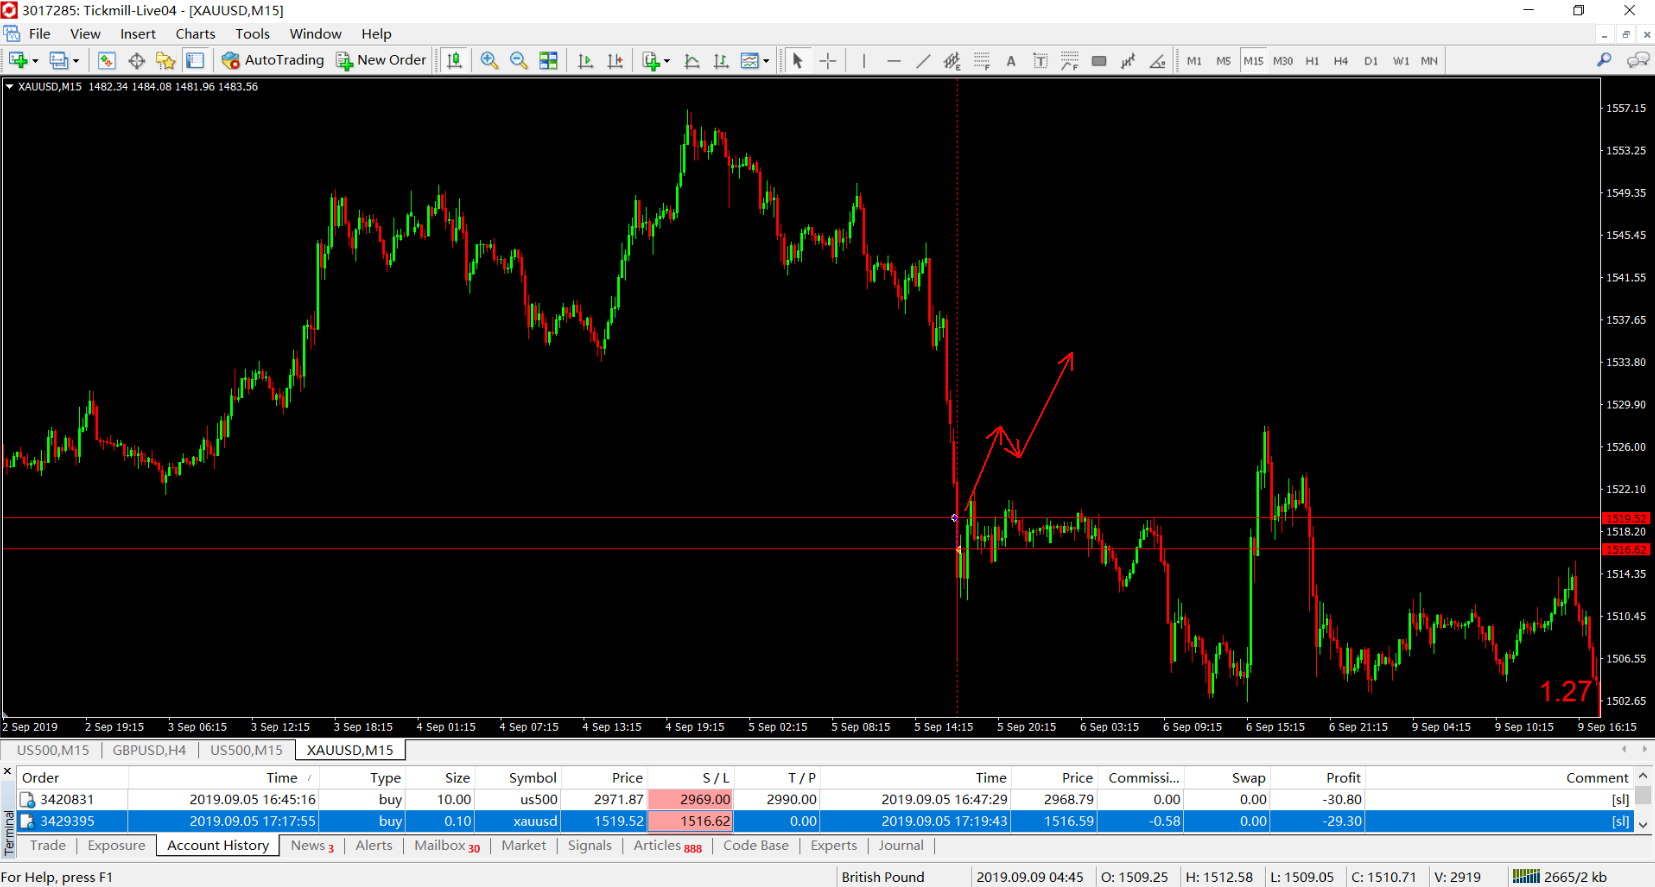
Task: Click the 1519.52 price level label
Action: [1626, 518]
